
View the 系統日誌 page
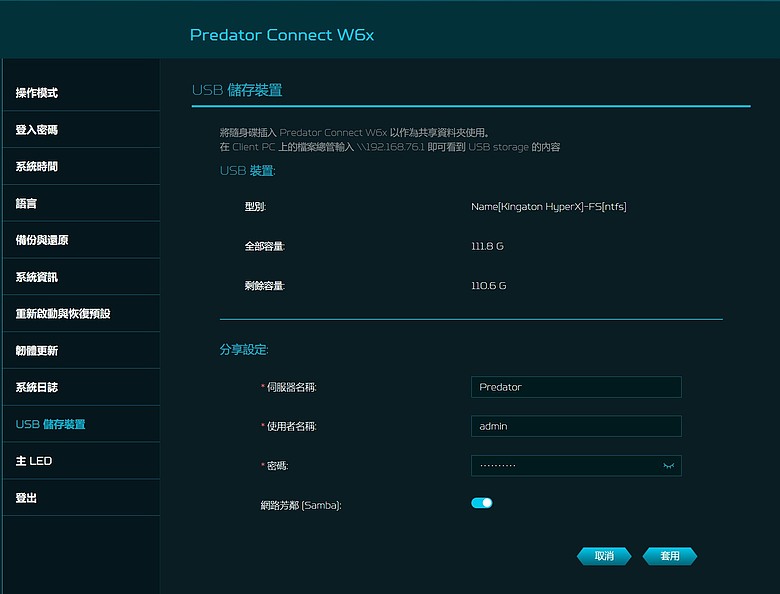click(82, 387)
